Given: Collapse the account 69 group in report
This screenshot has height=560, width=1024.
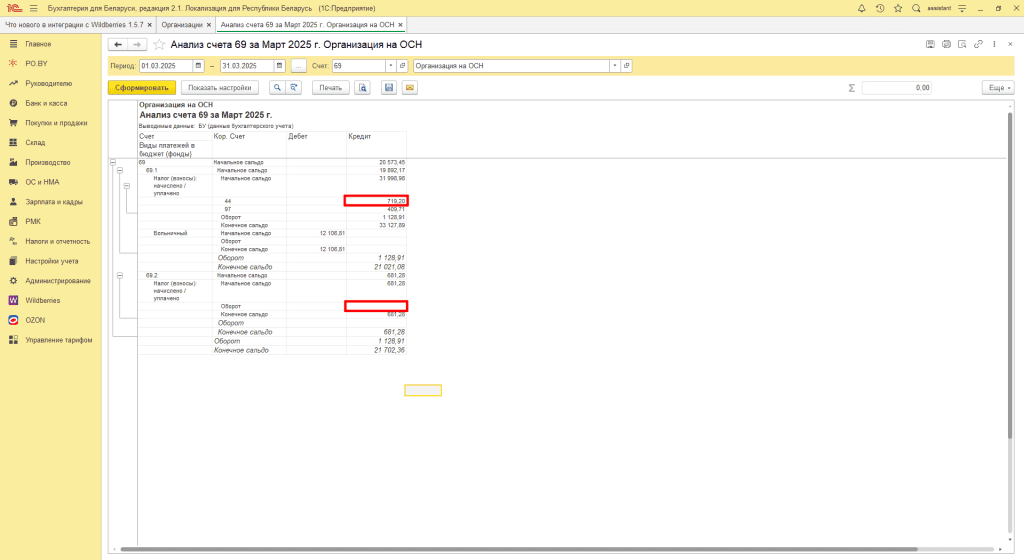Looking at the screenshot, I should (112, 162).
